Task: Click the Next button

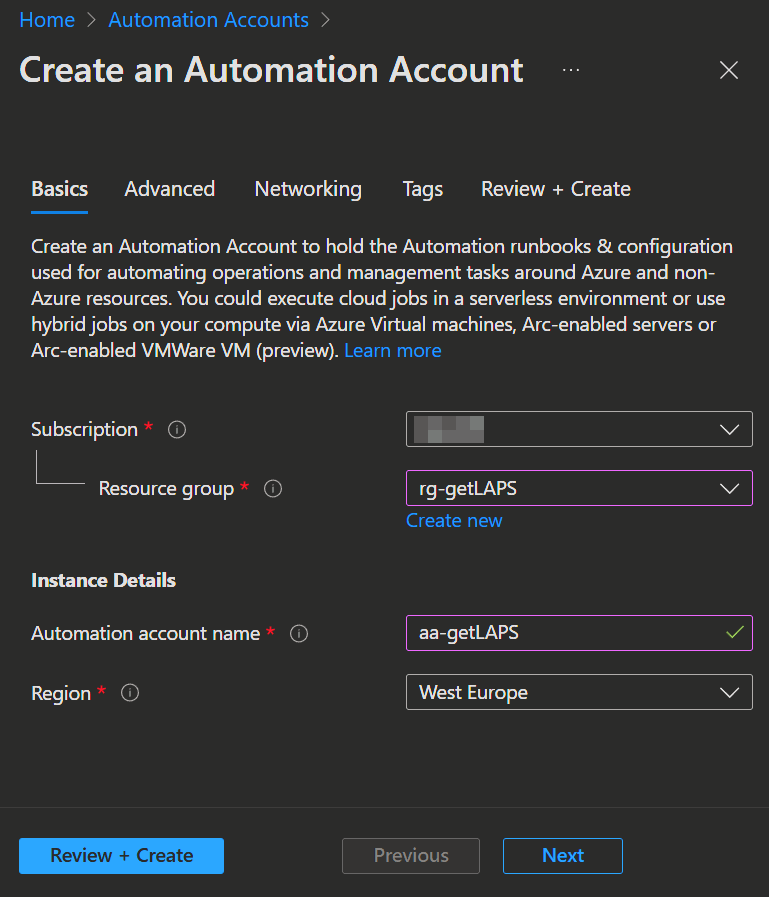Action: [x=562, y=856]
